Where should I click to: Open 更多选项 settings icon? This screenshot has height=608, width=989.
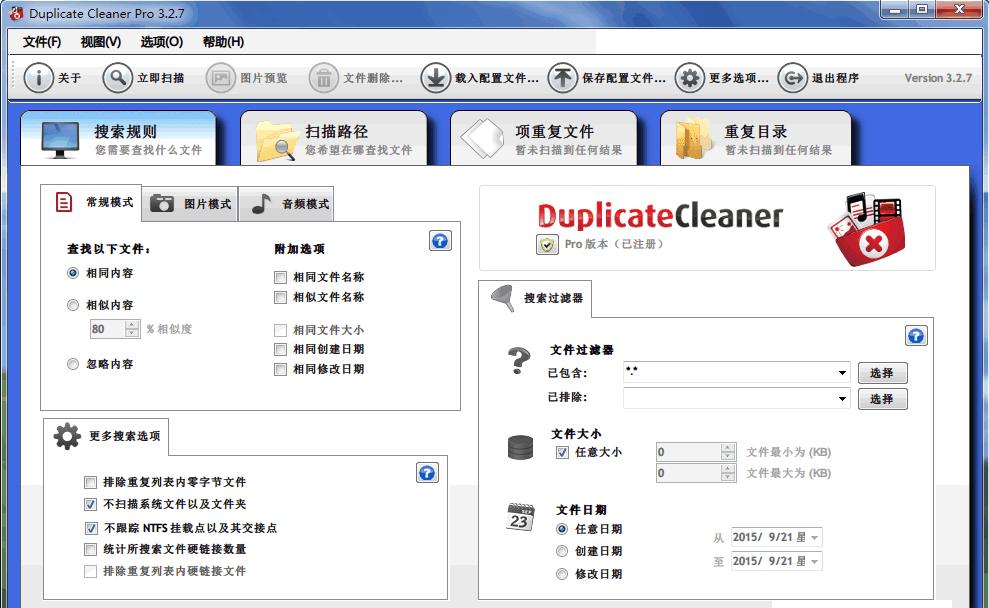tap(687, 77)
